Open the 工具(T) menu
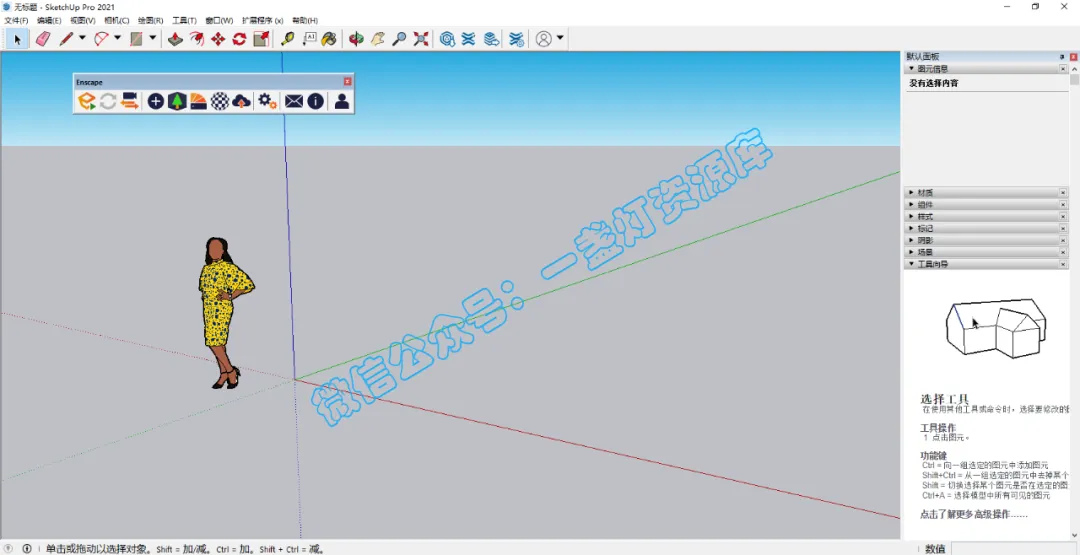Image resolution: width=1080 pixels, height=555 pixels. 184,21
